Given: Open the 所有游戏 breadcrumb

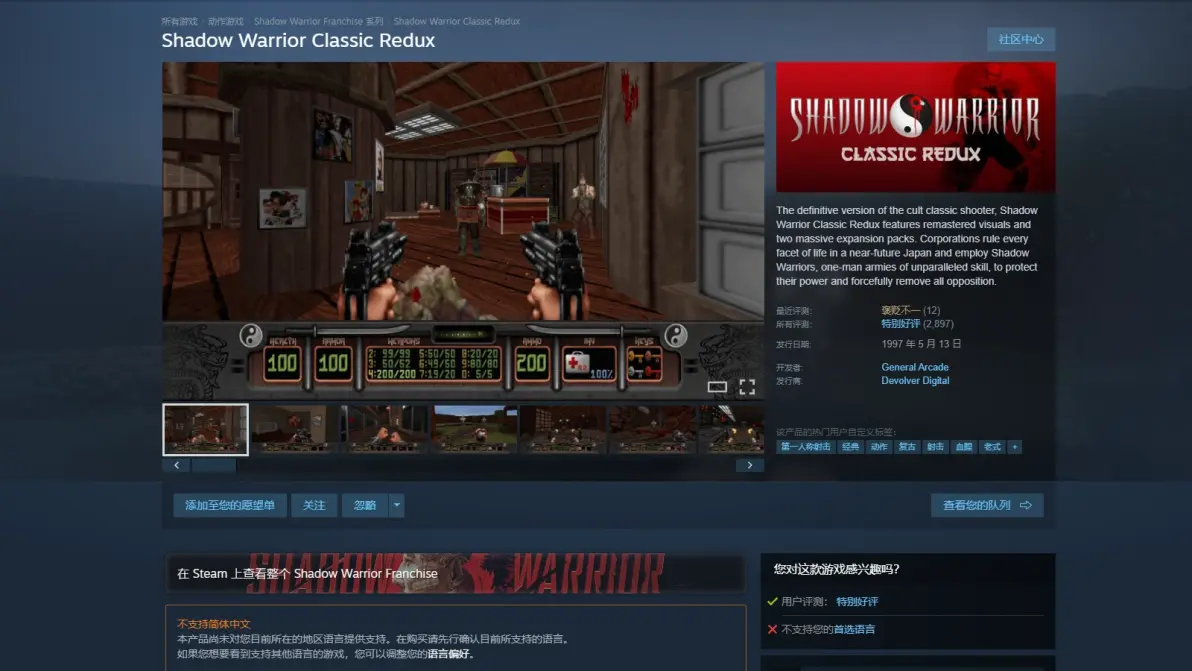Looking at the screenshot, I should pyautogui.click(x=179, y=21).
